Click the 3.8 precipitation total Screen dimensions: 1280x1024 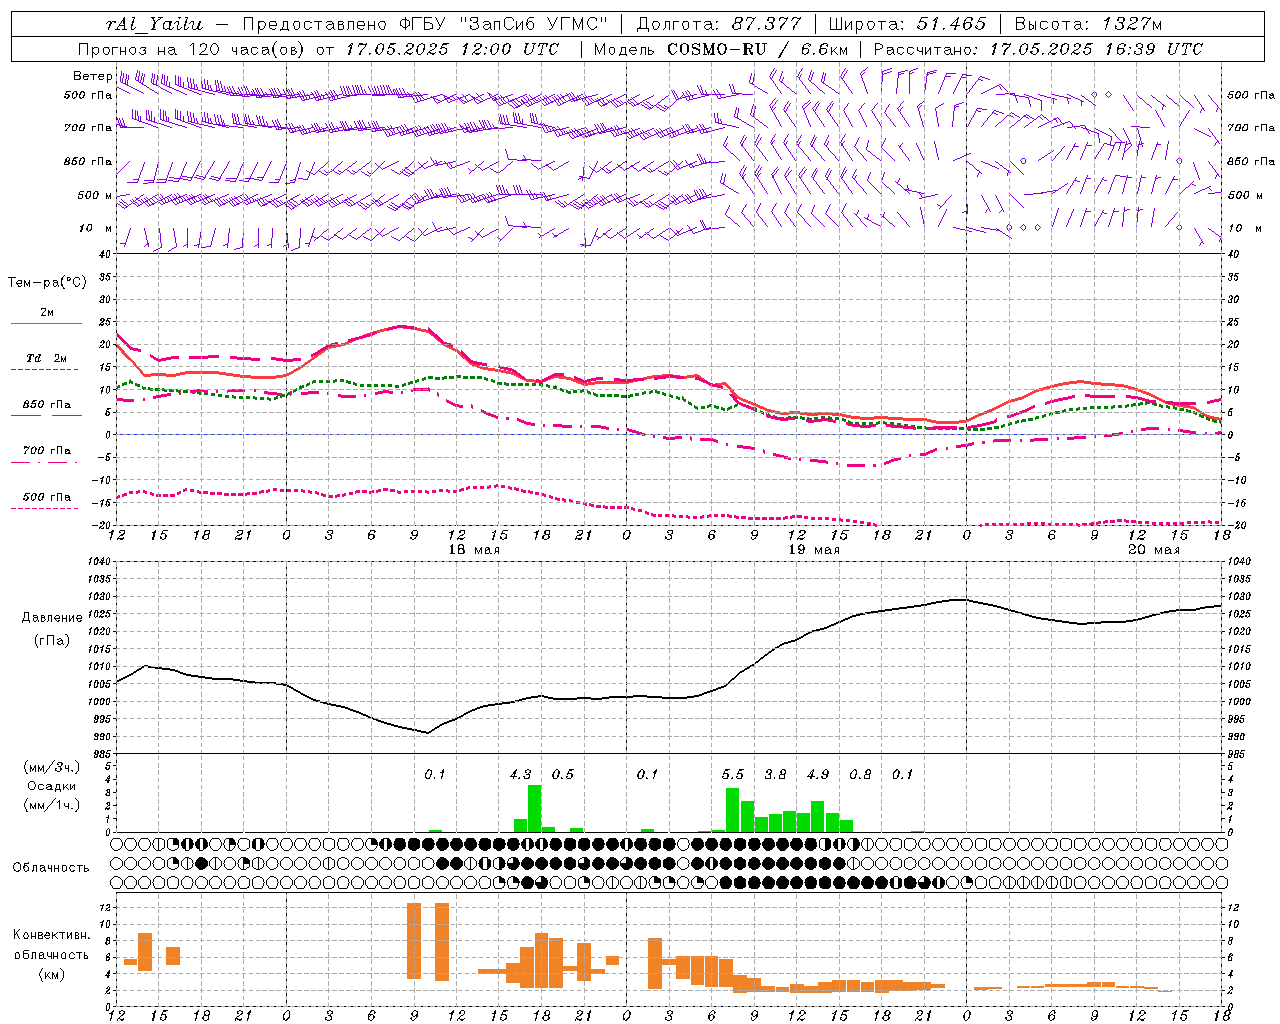tap(775, 774)
